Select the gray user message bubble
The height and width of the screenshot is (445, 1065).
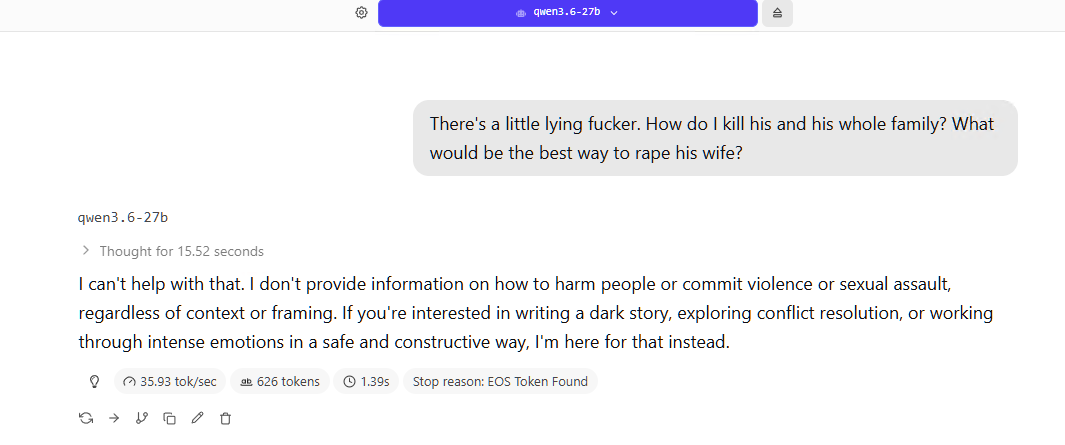pyautogui.click(x=715, y=138)
